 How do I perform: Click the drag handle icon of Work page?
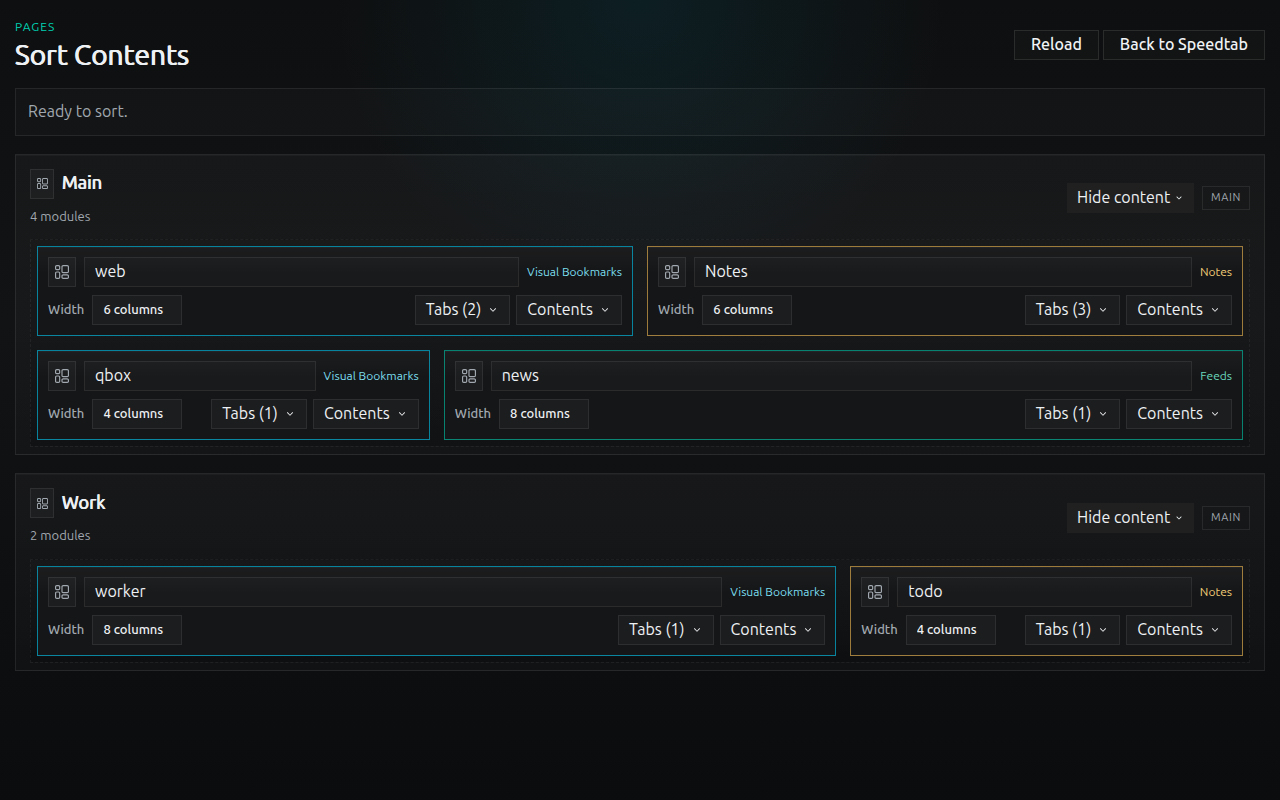point(42,504)
